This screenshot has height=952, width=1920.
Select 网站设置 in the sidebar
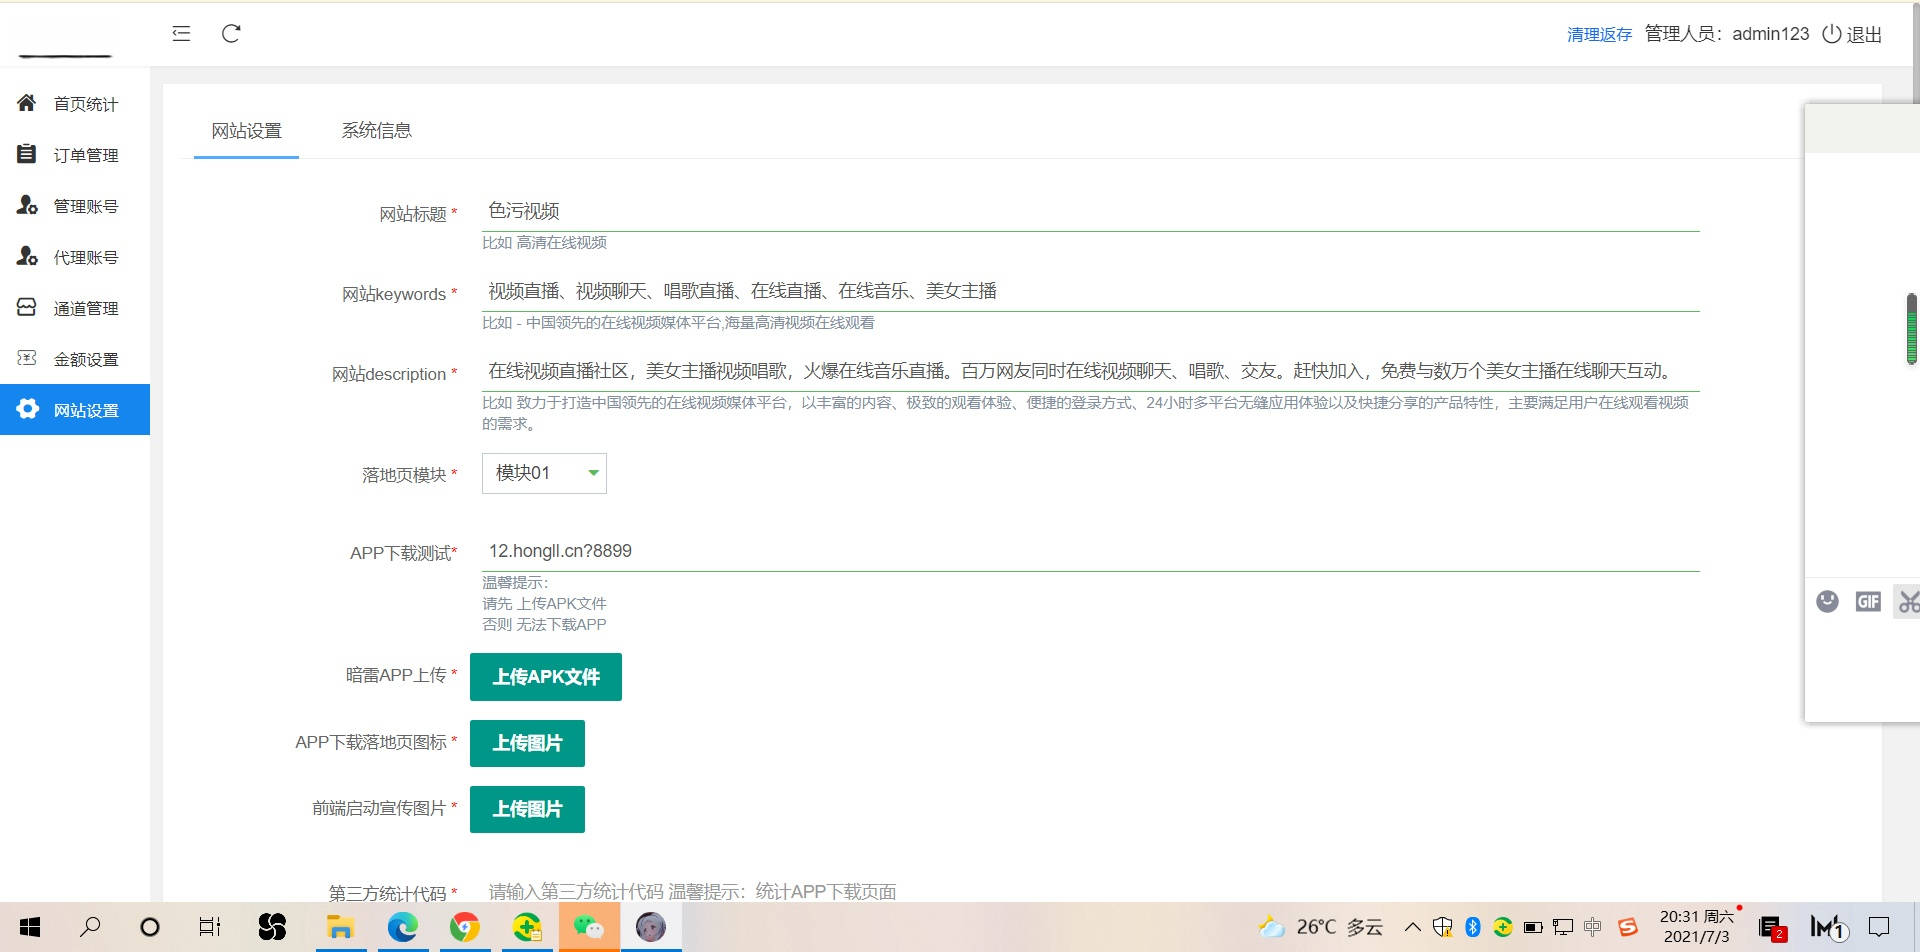75,409
